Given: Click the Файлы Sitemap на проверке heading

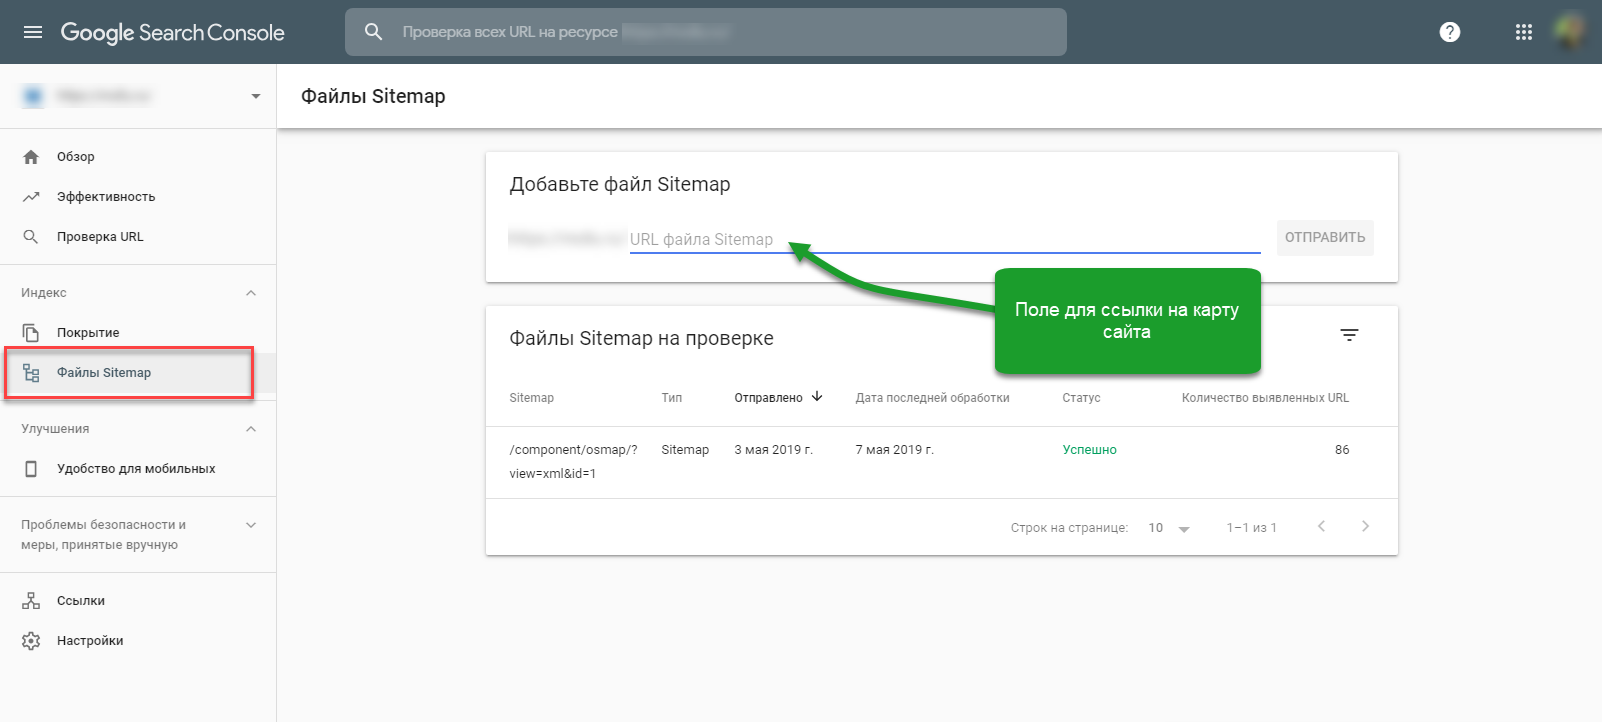Looking at the screenshot, I should [x=641, y=338].
